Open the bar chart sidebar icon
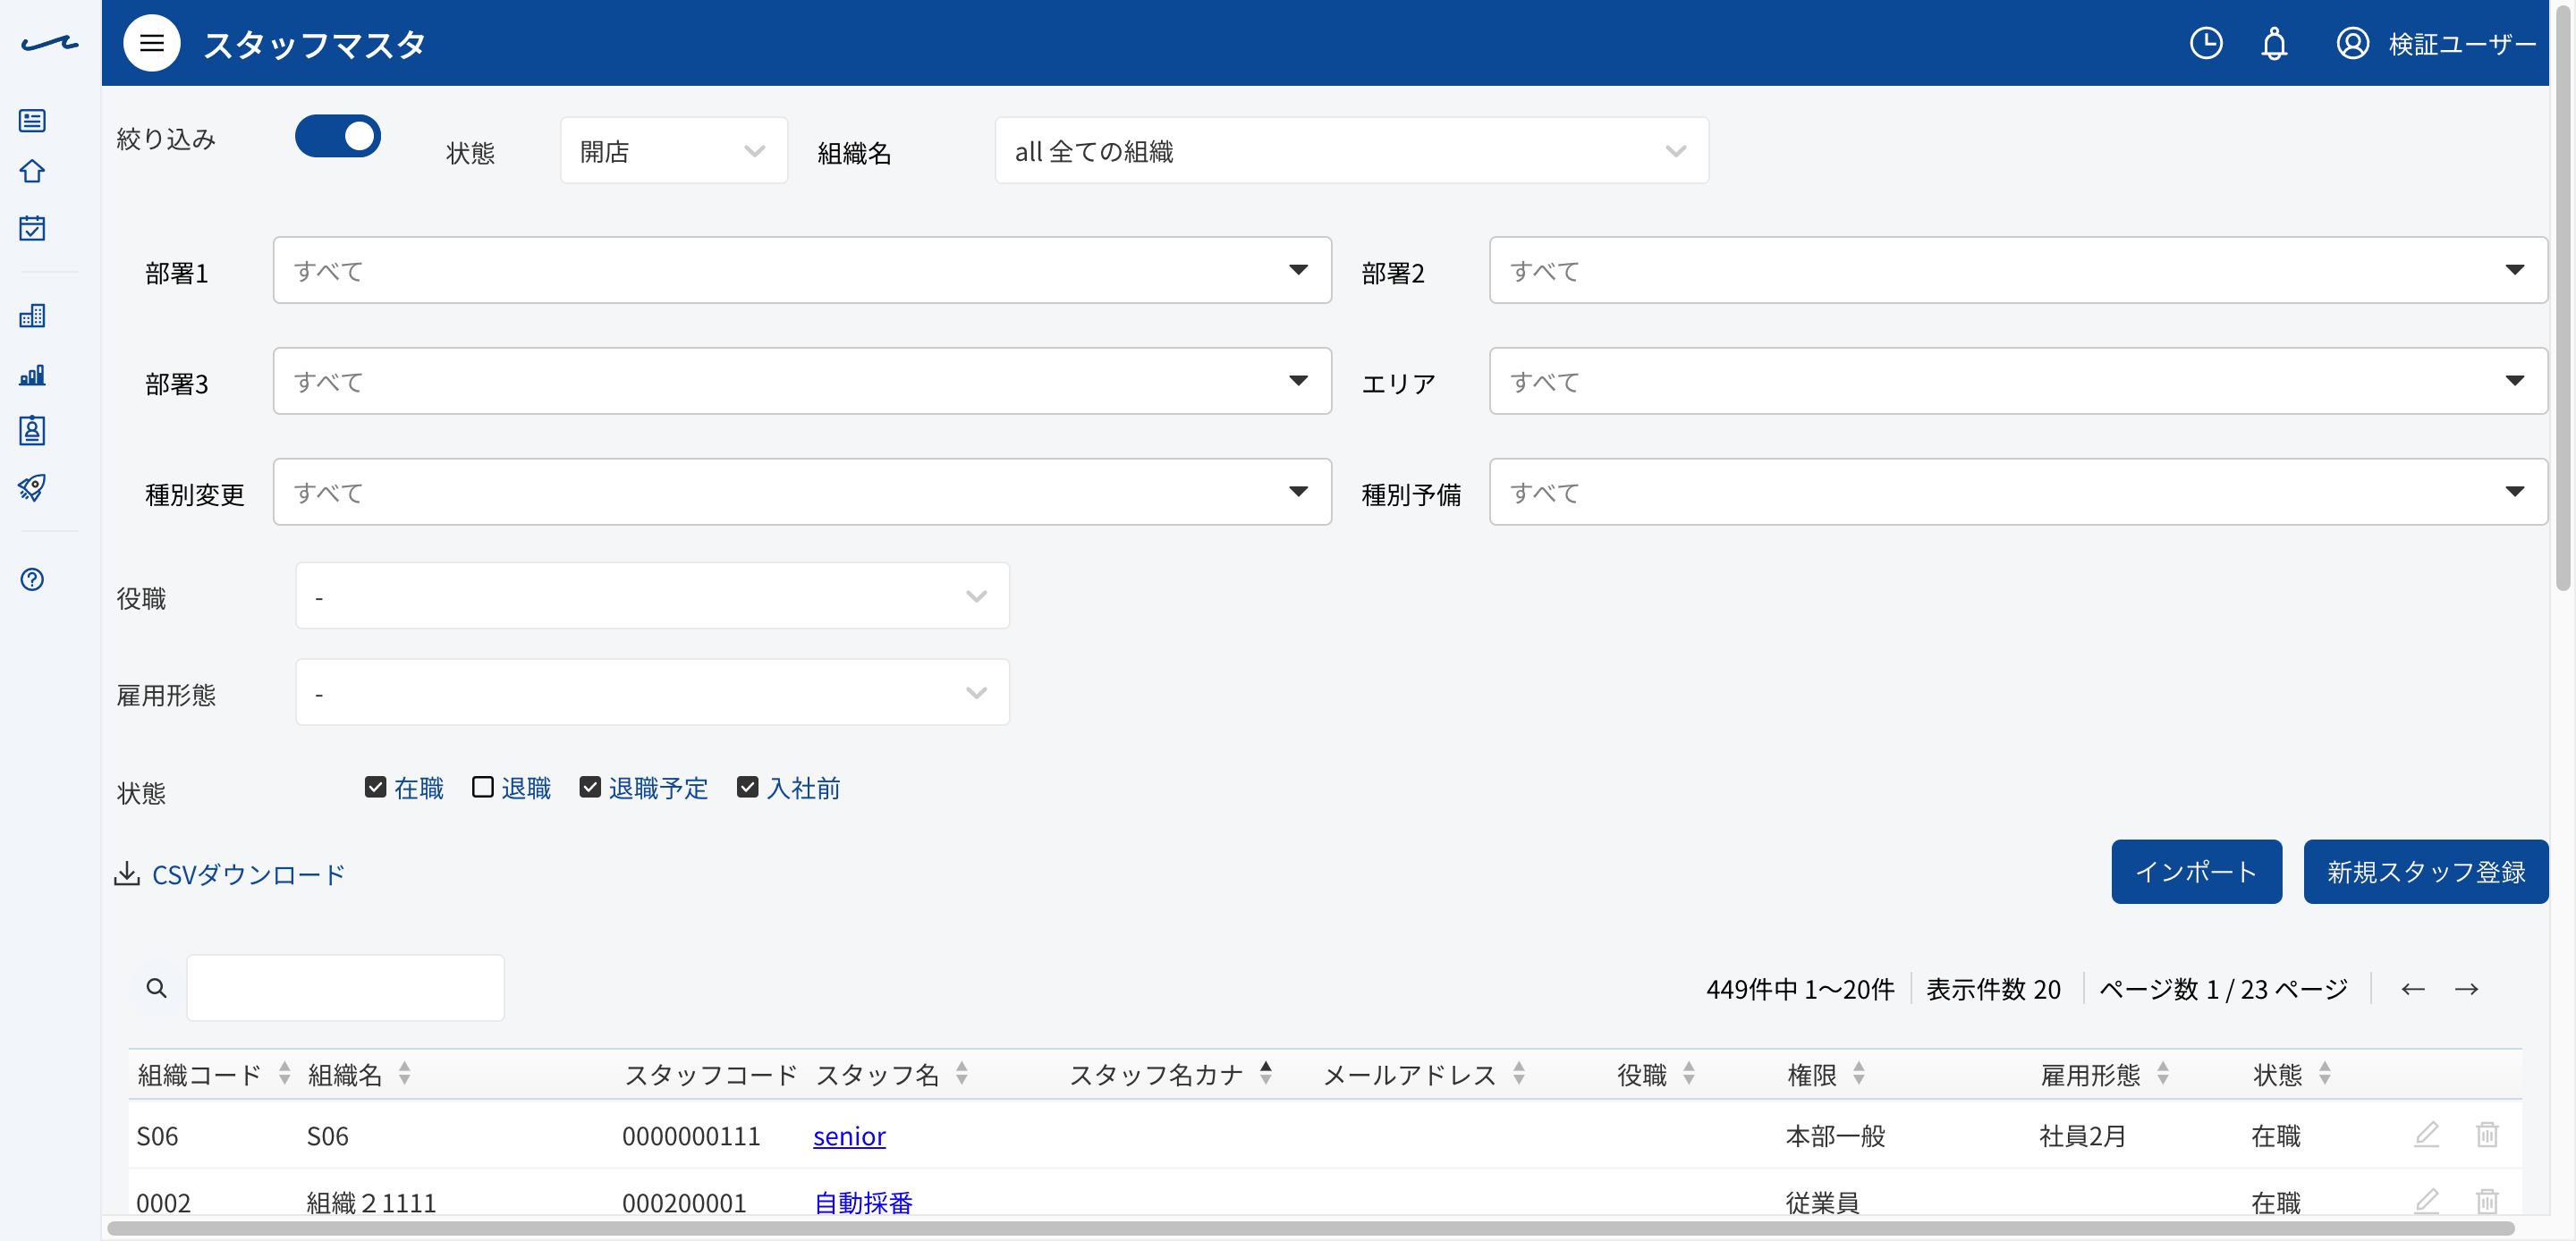The height and width of the screenshot is (1241, 2576). [x=32, y=375]
